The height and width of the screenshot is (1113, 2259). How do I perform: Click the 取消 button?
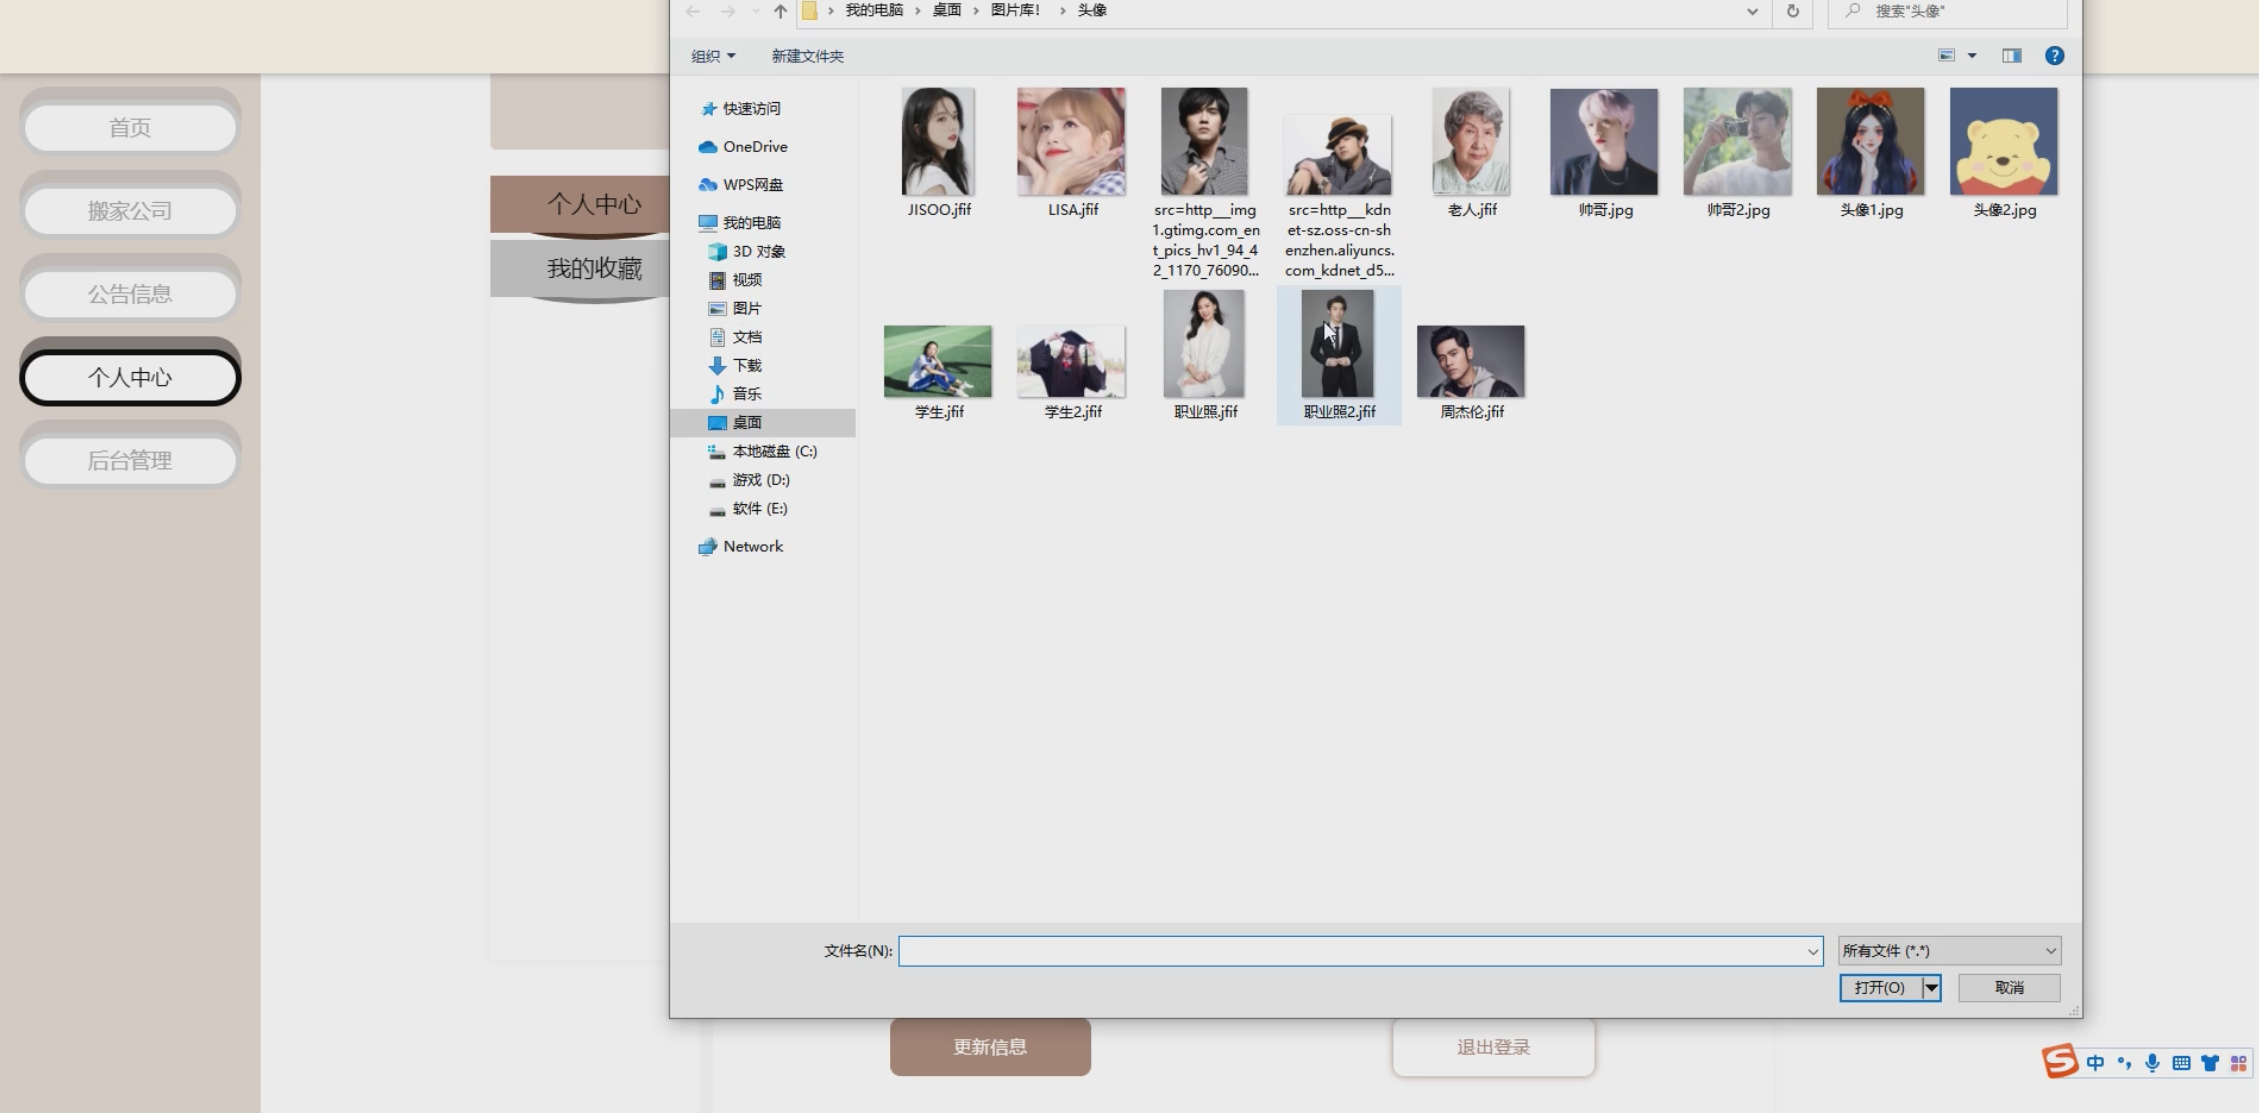click(x=2009, y=988)
